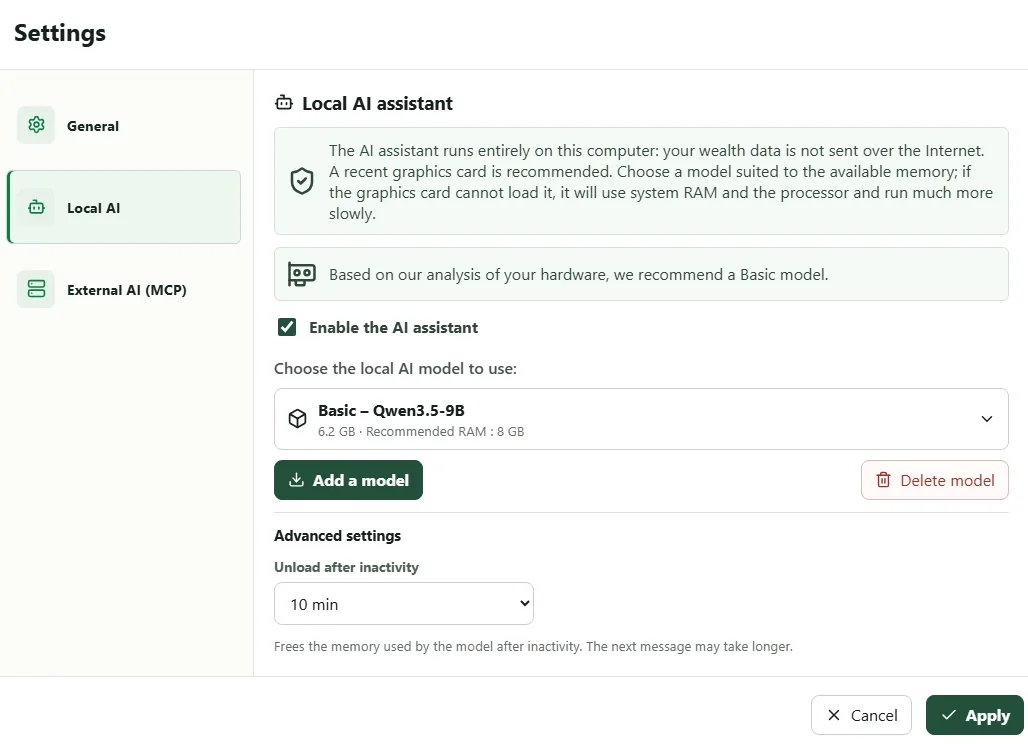
Task: Expand the model dropdown chevron
Action: [x=987, y=419]
